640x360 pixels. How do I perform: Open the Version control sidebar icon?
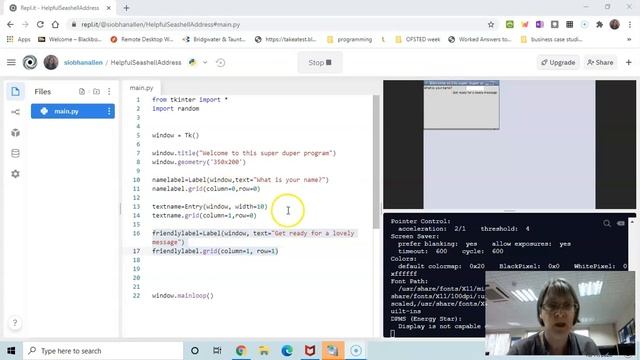click(15, 112)
